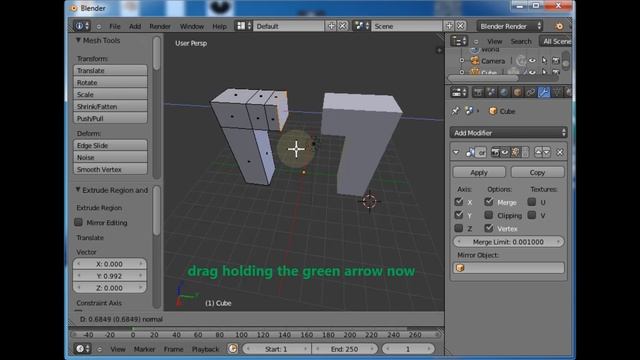
Task: Click the Cube object icon in breadcrumb
Action: coord(493,111)
